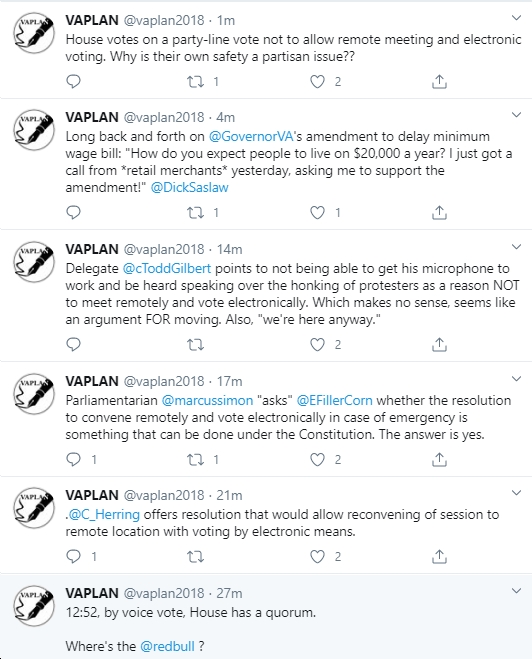Share the minimum wage bill tweet
The width and height of the screenshot is (532, 659).
tap(439, 213)
